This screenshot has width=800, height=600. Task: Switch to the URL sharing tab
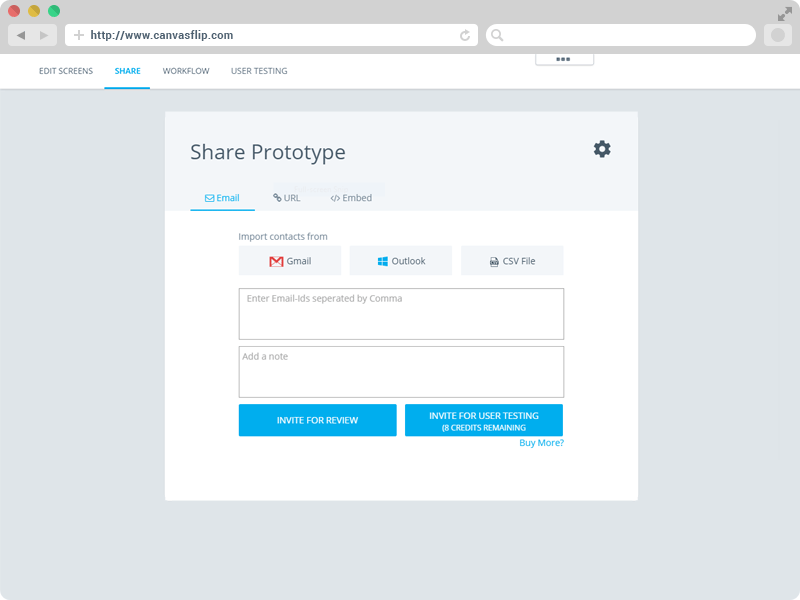point(287,198)
